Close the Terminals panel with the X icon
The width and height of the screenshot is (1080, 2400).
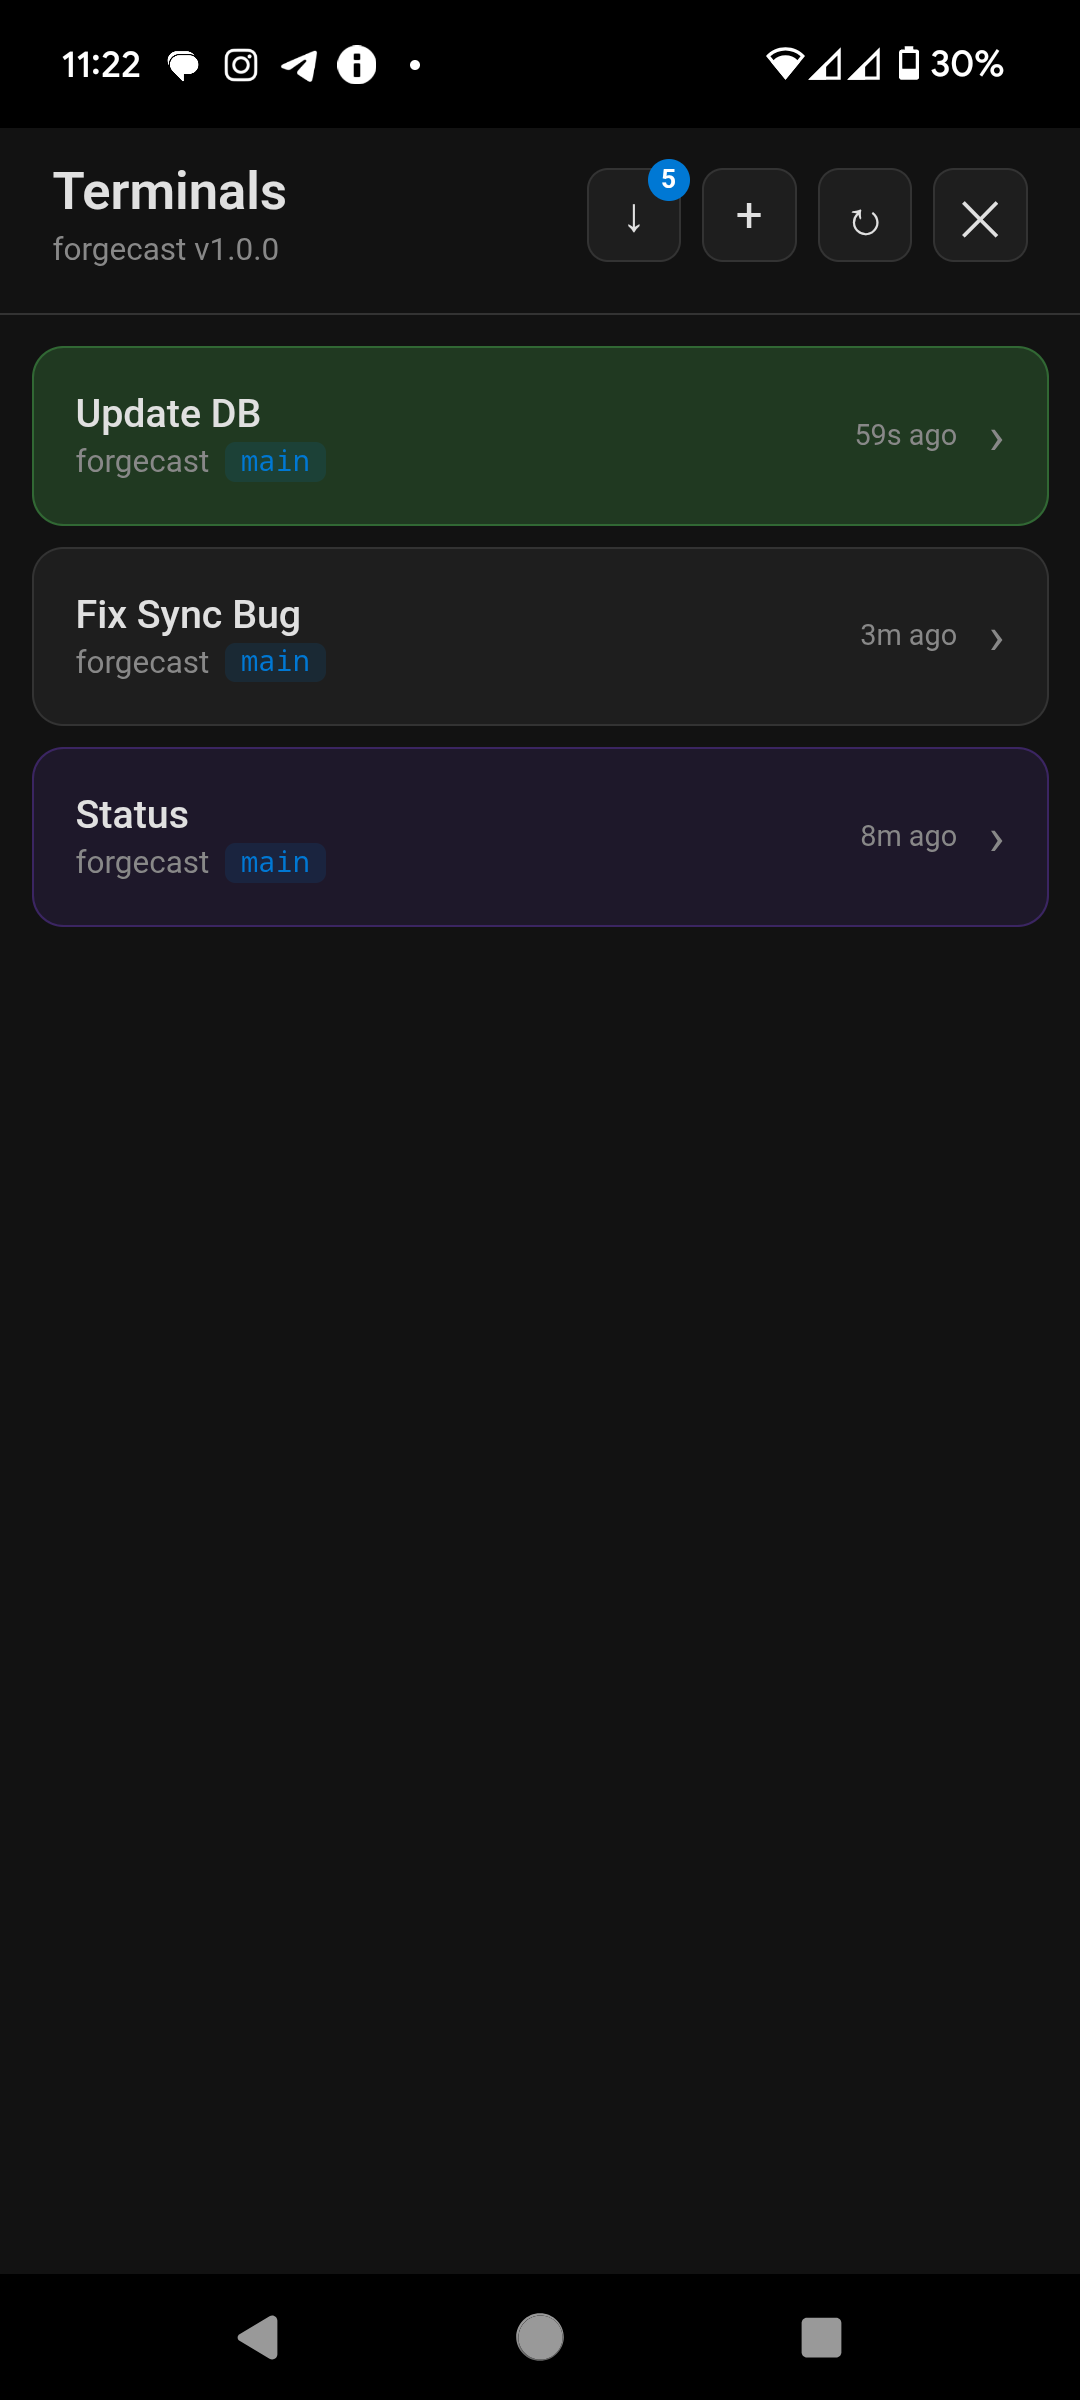coord(979,215)
